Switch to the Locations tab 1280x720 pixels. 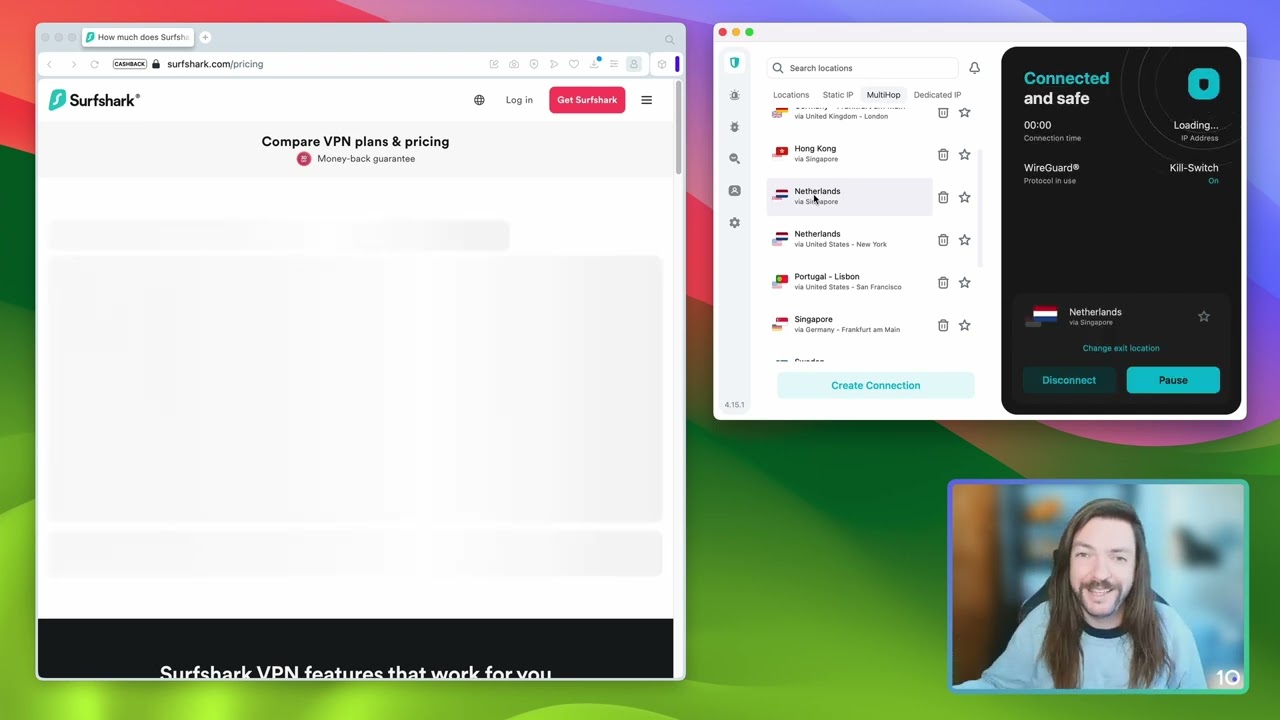pyautogui.click(x=790, y=95)
